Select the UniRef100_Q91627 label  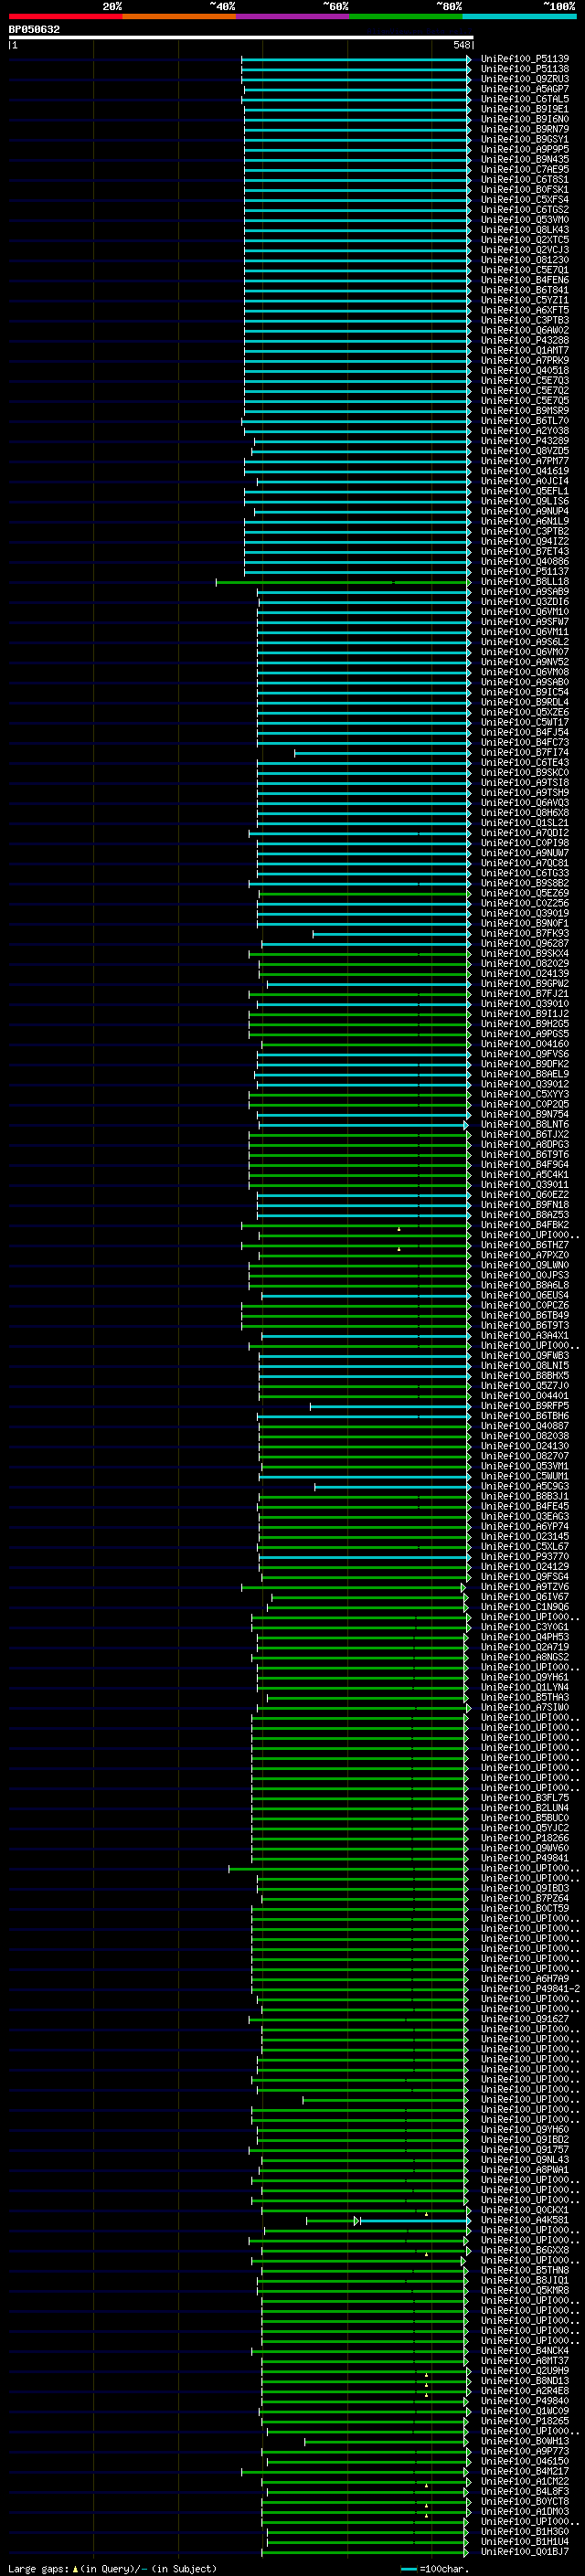(x=524, y=2019)
